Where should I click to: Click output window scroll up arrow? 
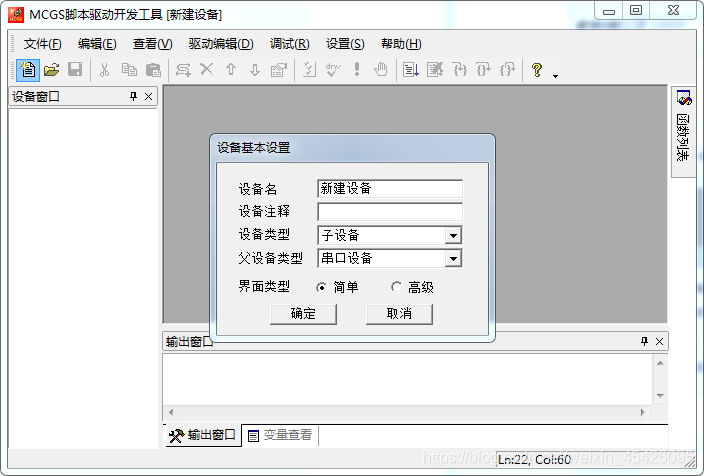point(660,363)
